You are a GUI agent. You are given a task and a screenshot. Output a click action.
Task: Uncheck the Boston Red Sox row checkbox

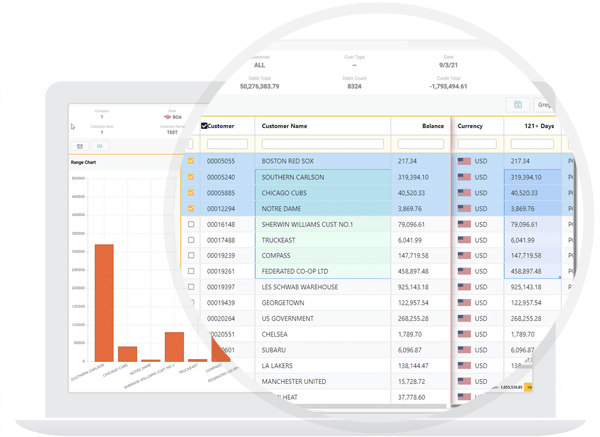pyautogui.click(x=191, y=161)
